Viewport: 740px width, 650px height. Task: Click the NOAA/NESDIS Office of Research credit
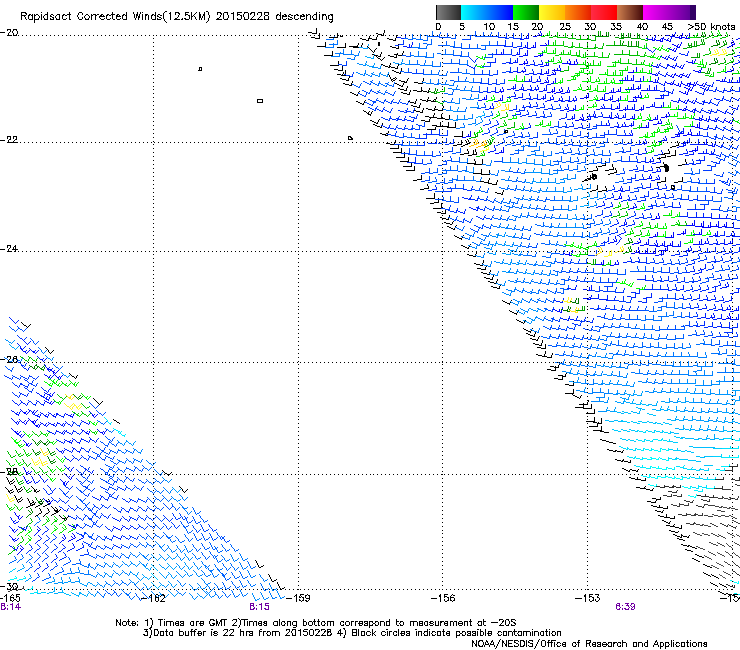589,644
